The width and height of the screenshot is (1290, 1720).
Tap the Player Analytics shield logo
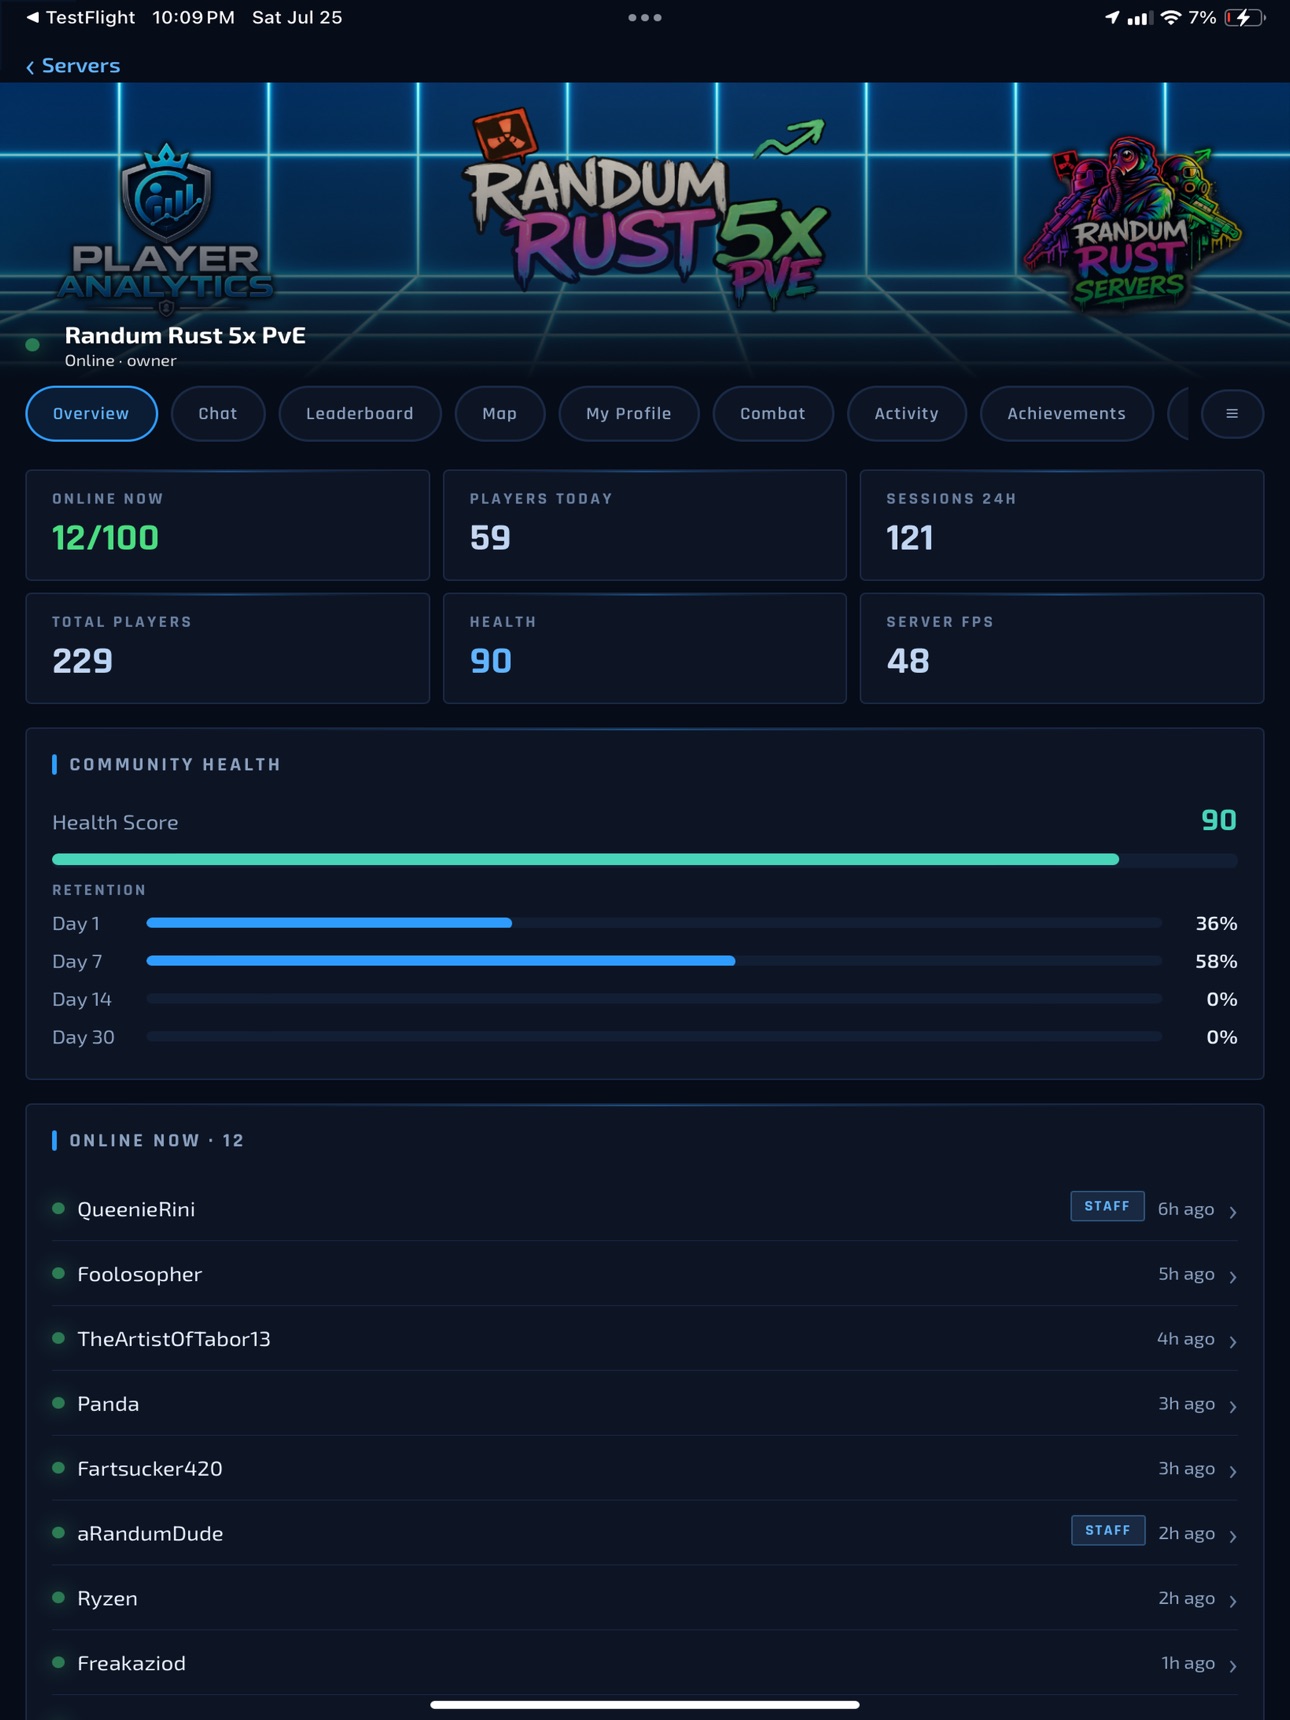166,228
